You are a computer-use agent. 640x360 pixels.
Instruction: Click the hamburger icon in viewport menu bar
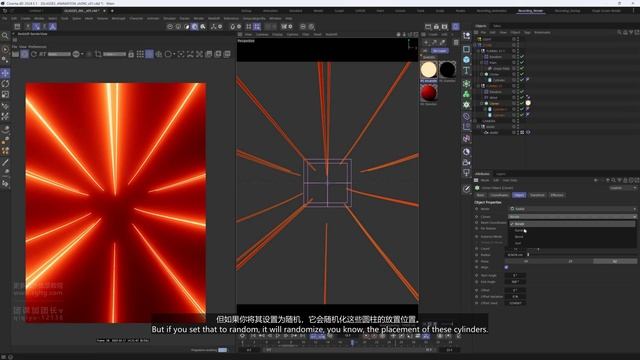[x=240, y=34]
